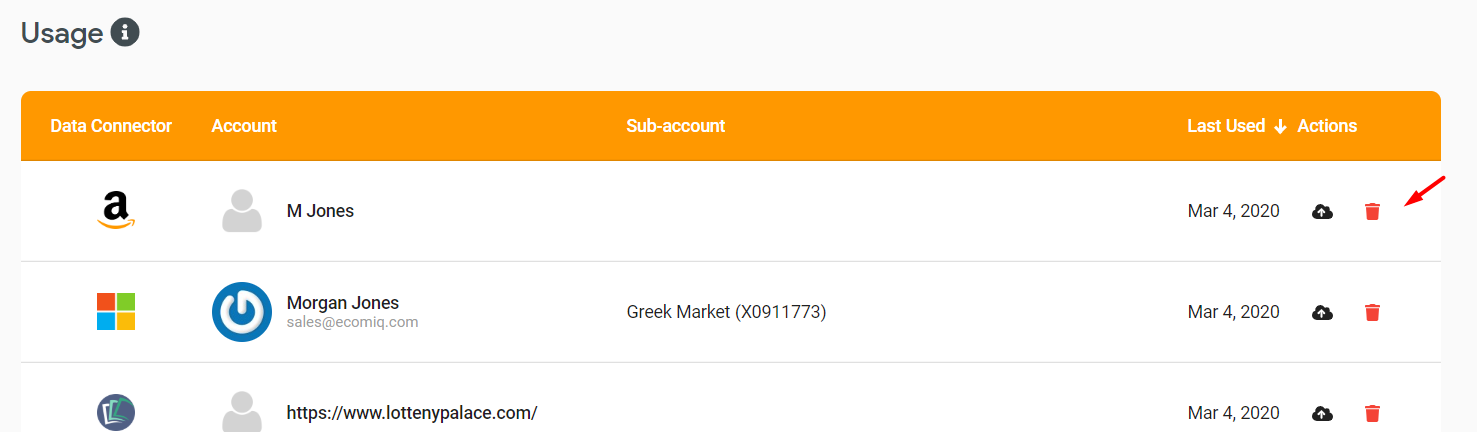
Task: Click cloud upload icon for M Jones
Action: 1322,211
